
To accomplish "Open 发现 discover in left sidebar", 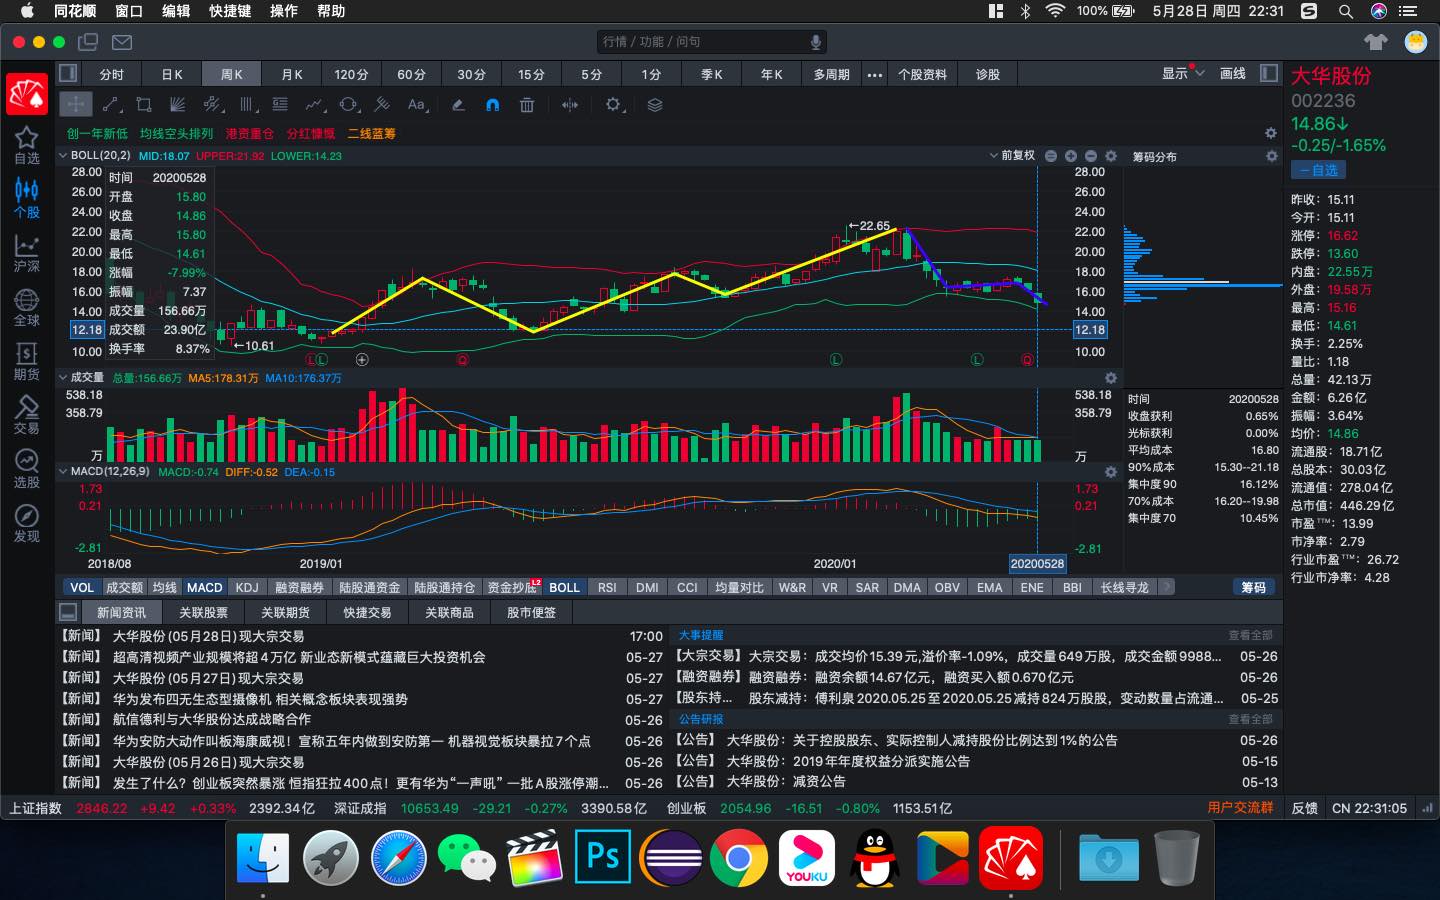I will tap(27, 523).
